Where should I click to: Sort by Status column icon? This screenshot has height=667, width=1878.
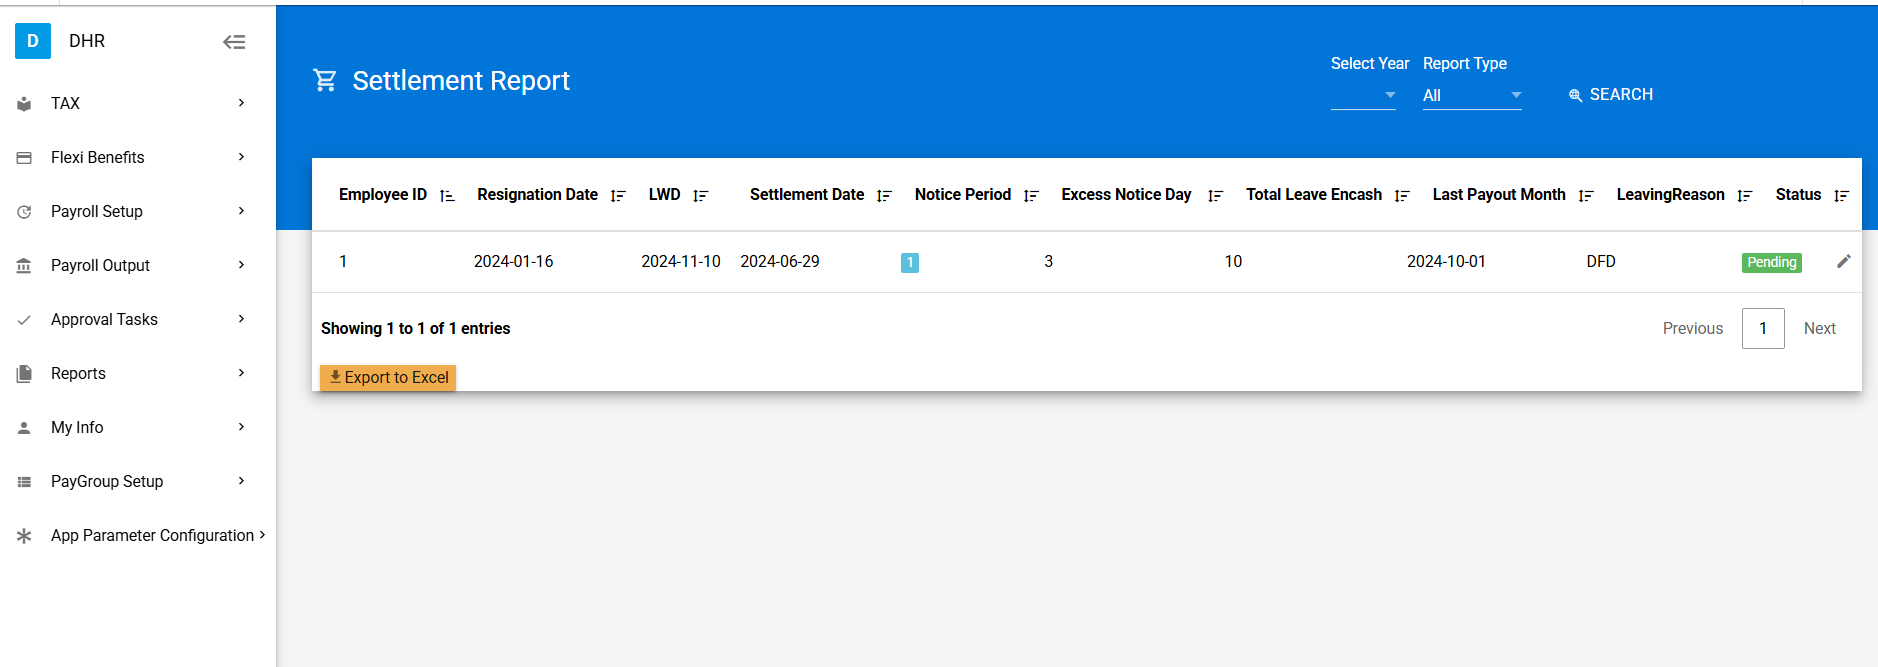(x=1841, y=196)
